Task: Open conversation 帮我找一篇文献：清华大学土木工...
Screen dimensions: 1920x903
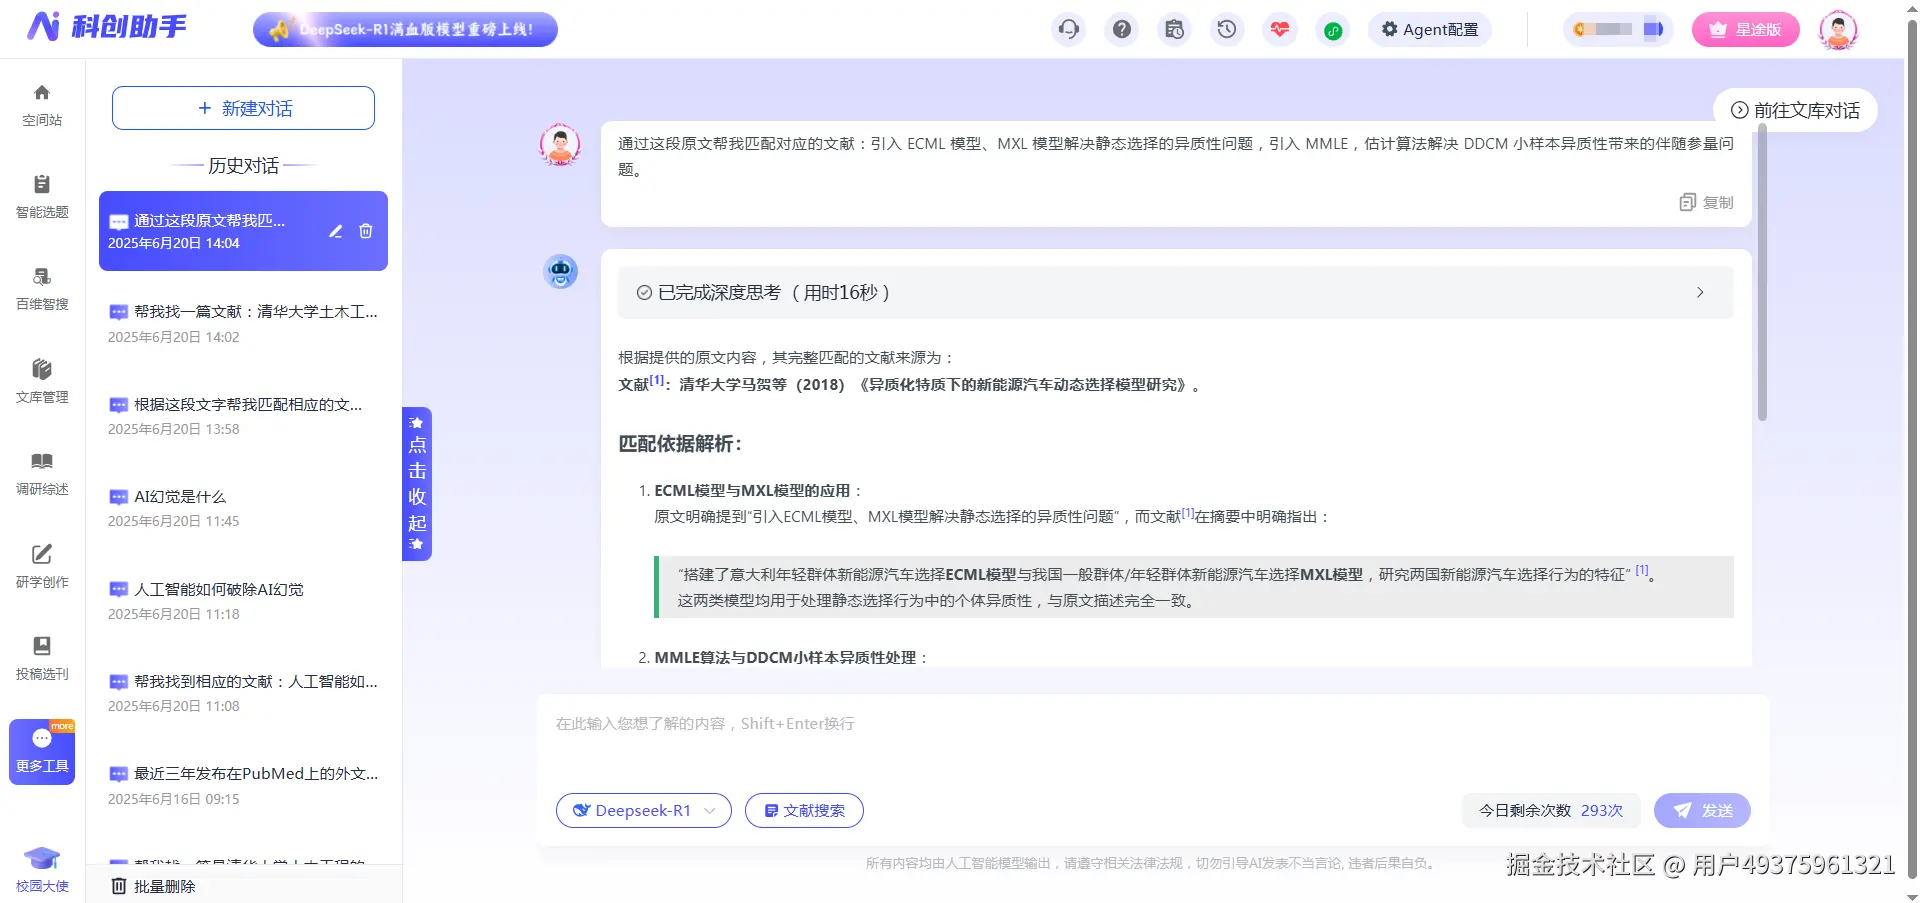Action: point(243,323)
